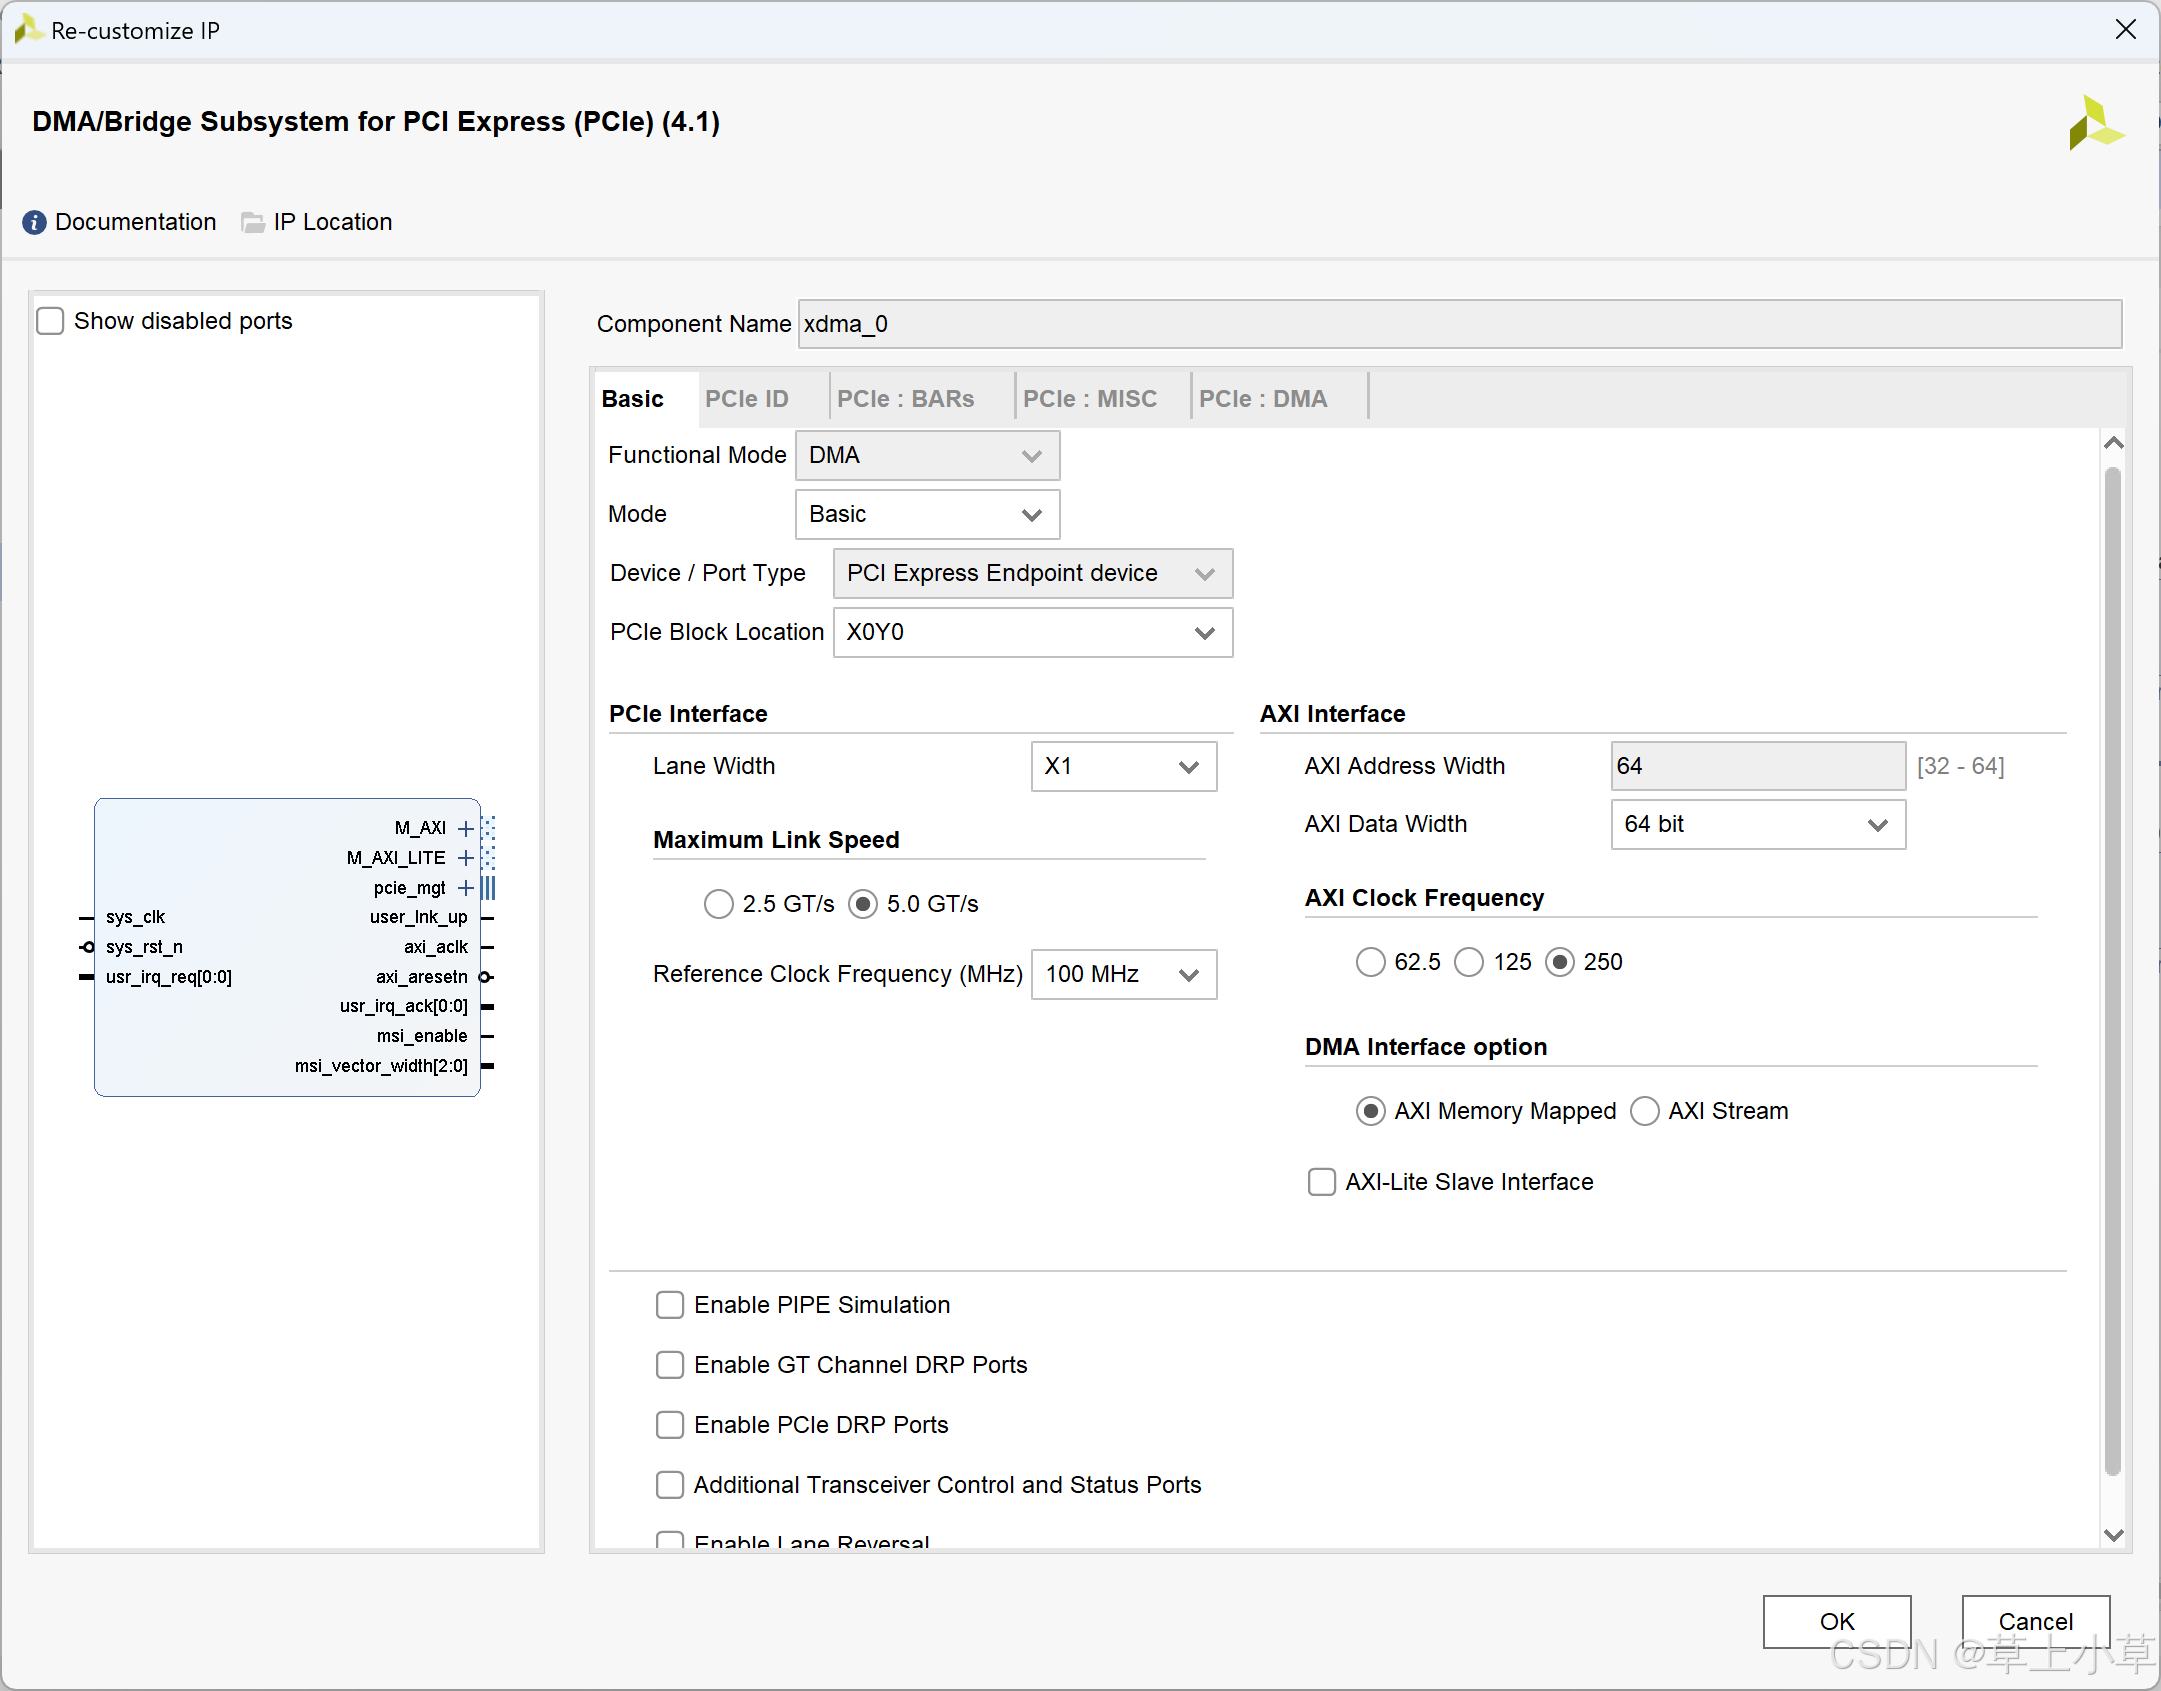Expand the M_AXI_LITE port plus icon

click(465, 858)
